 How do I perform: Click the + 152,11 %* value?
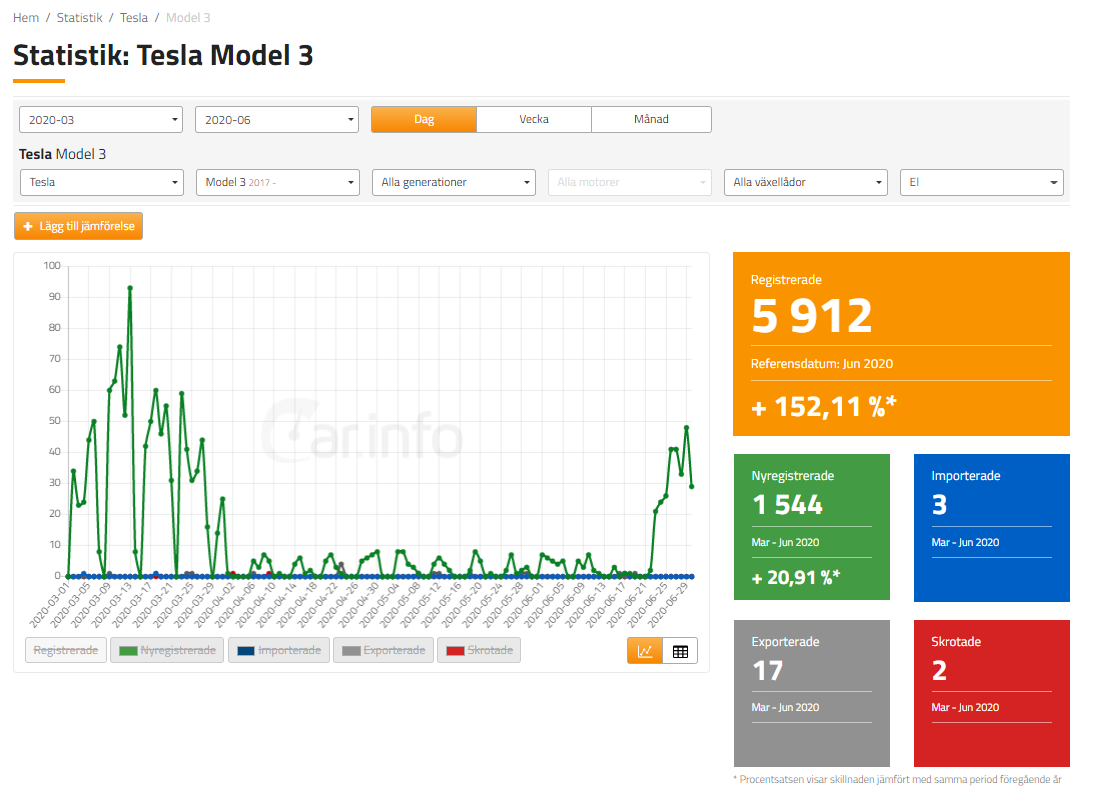pyautogui.click(x=824, y=406)
